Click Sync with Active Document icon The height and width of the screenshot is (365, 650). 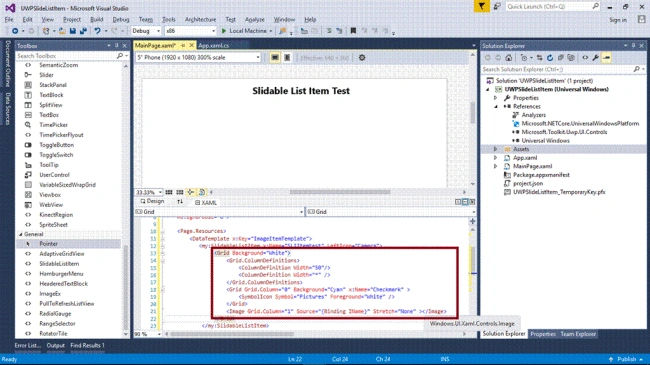[539, 58]
